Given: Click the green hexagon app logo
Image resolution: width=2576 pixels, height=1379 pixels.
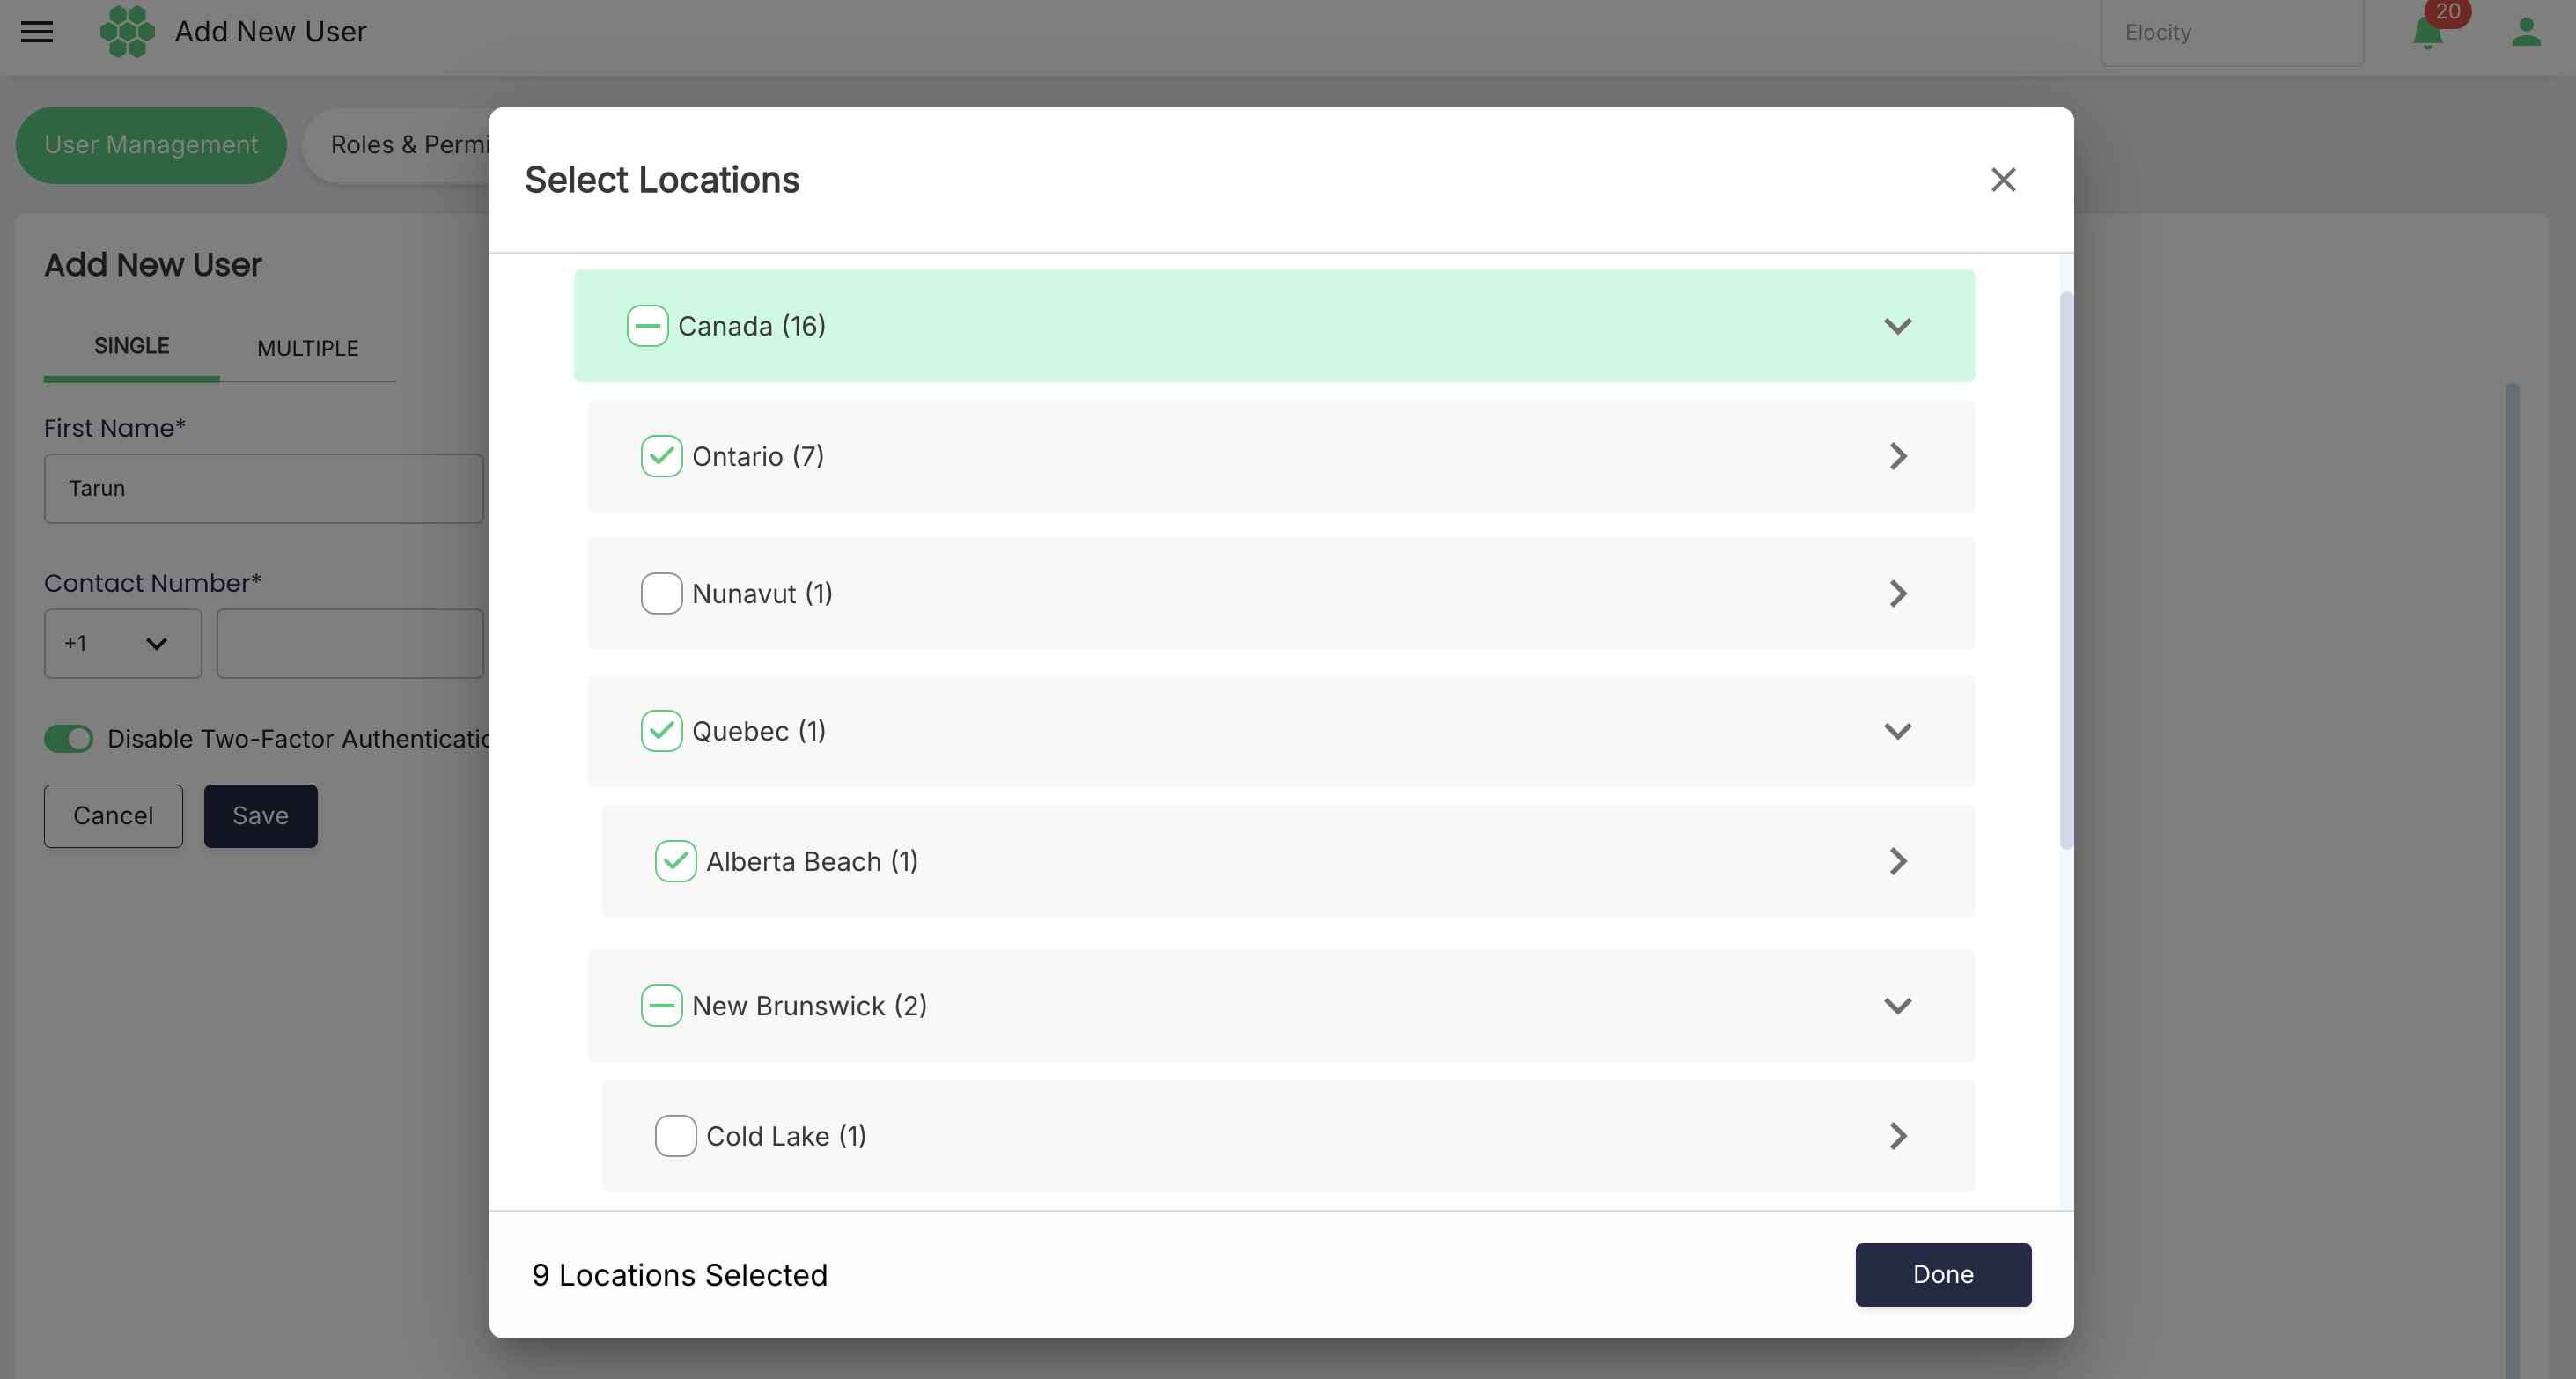Looking at the screenshot, I should coord(127,32).
